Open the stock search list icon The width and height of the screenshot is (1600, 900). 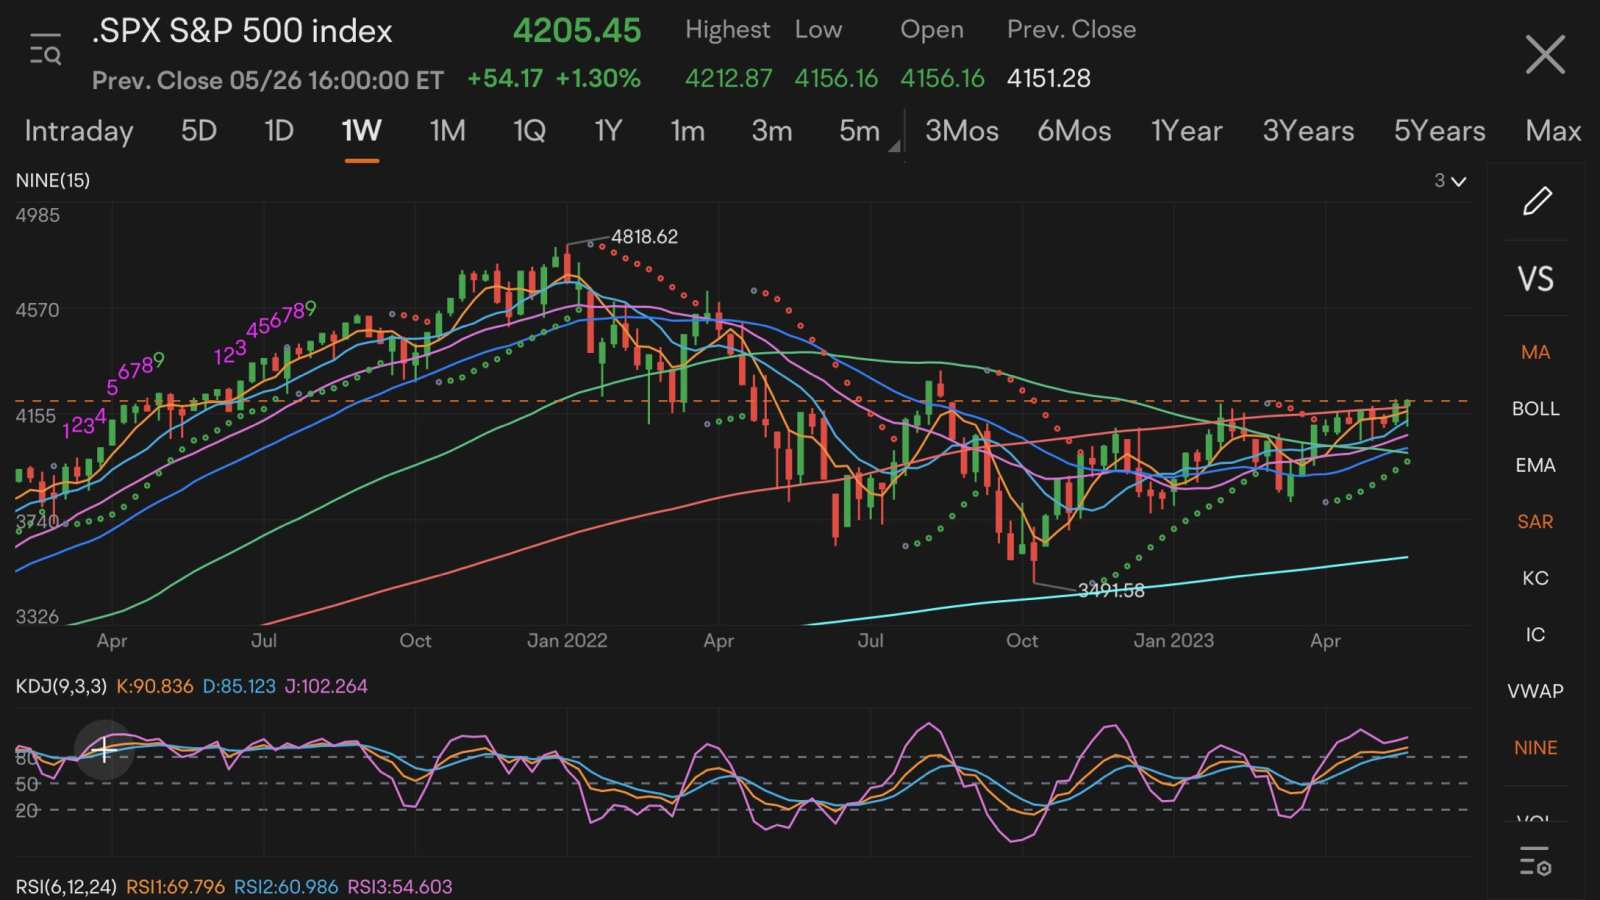tap(45, 49)
